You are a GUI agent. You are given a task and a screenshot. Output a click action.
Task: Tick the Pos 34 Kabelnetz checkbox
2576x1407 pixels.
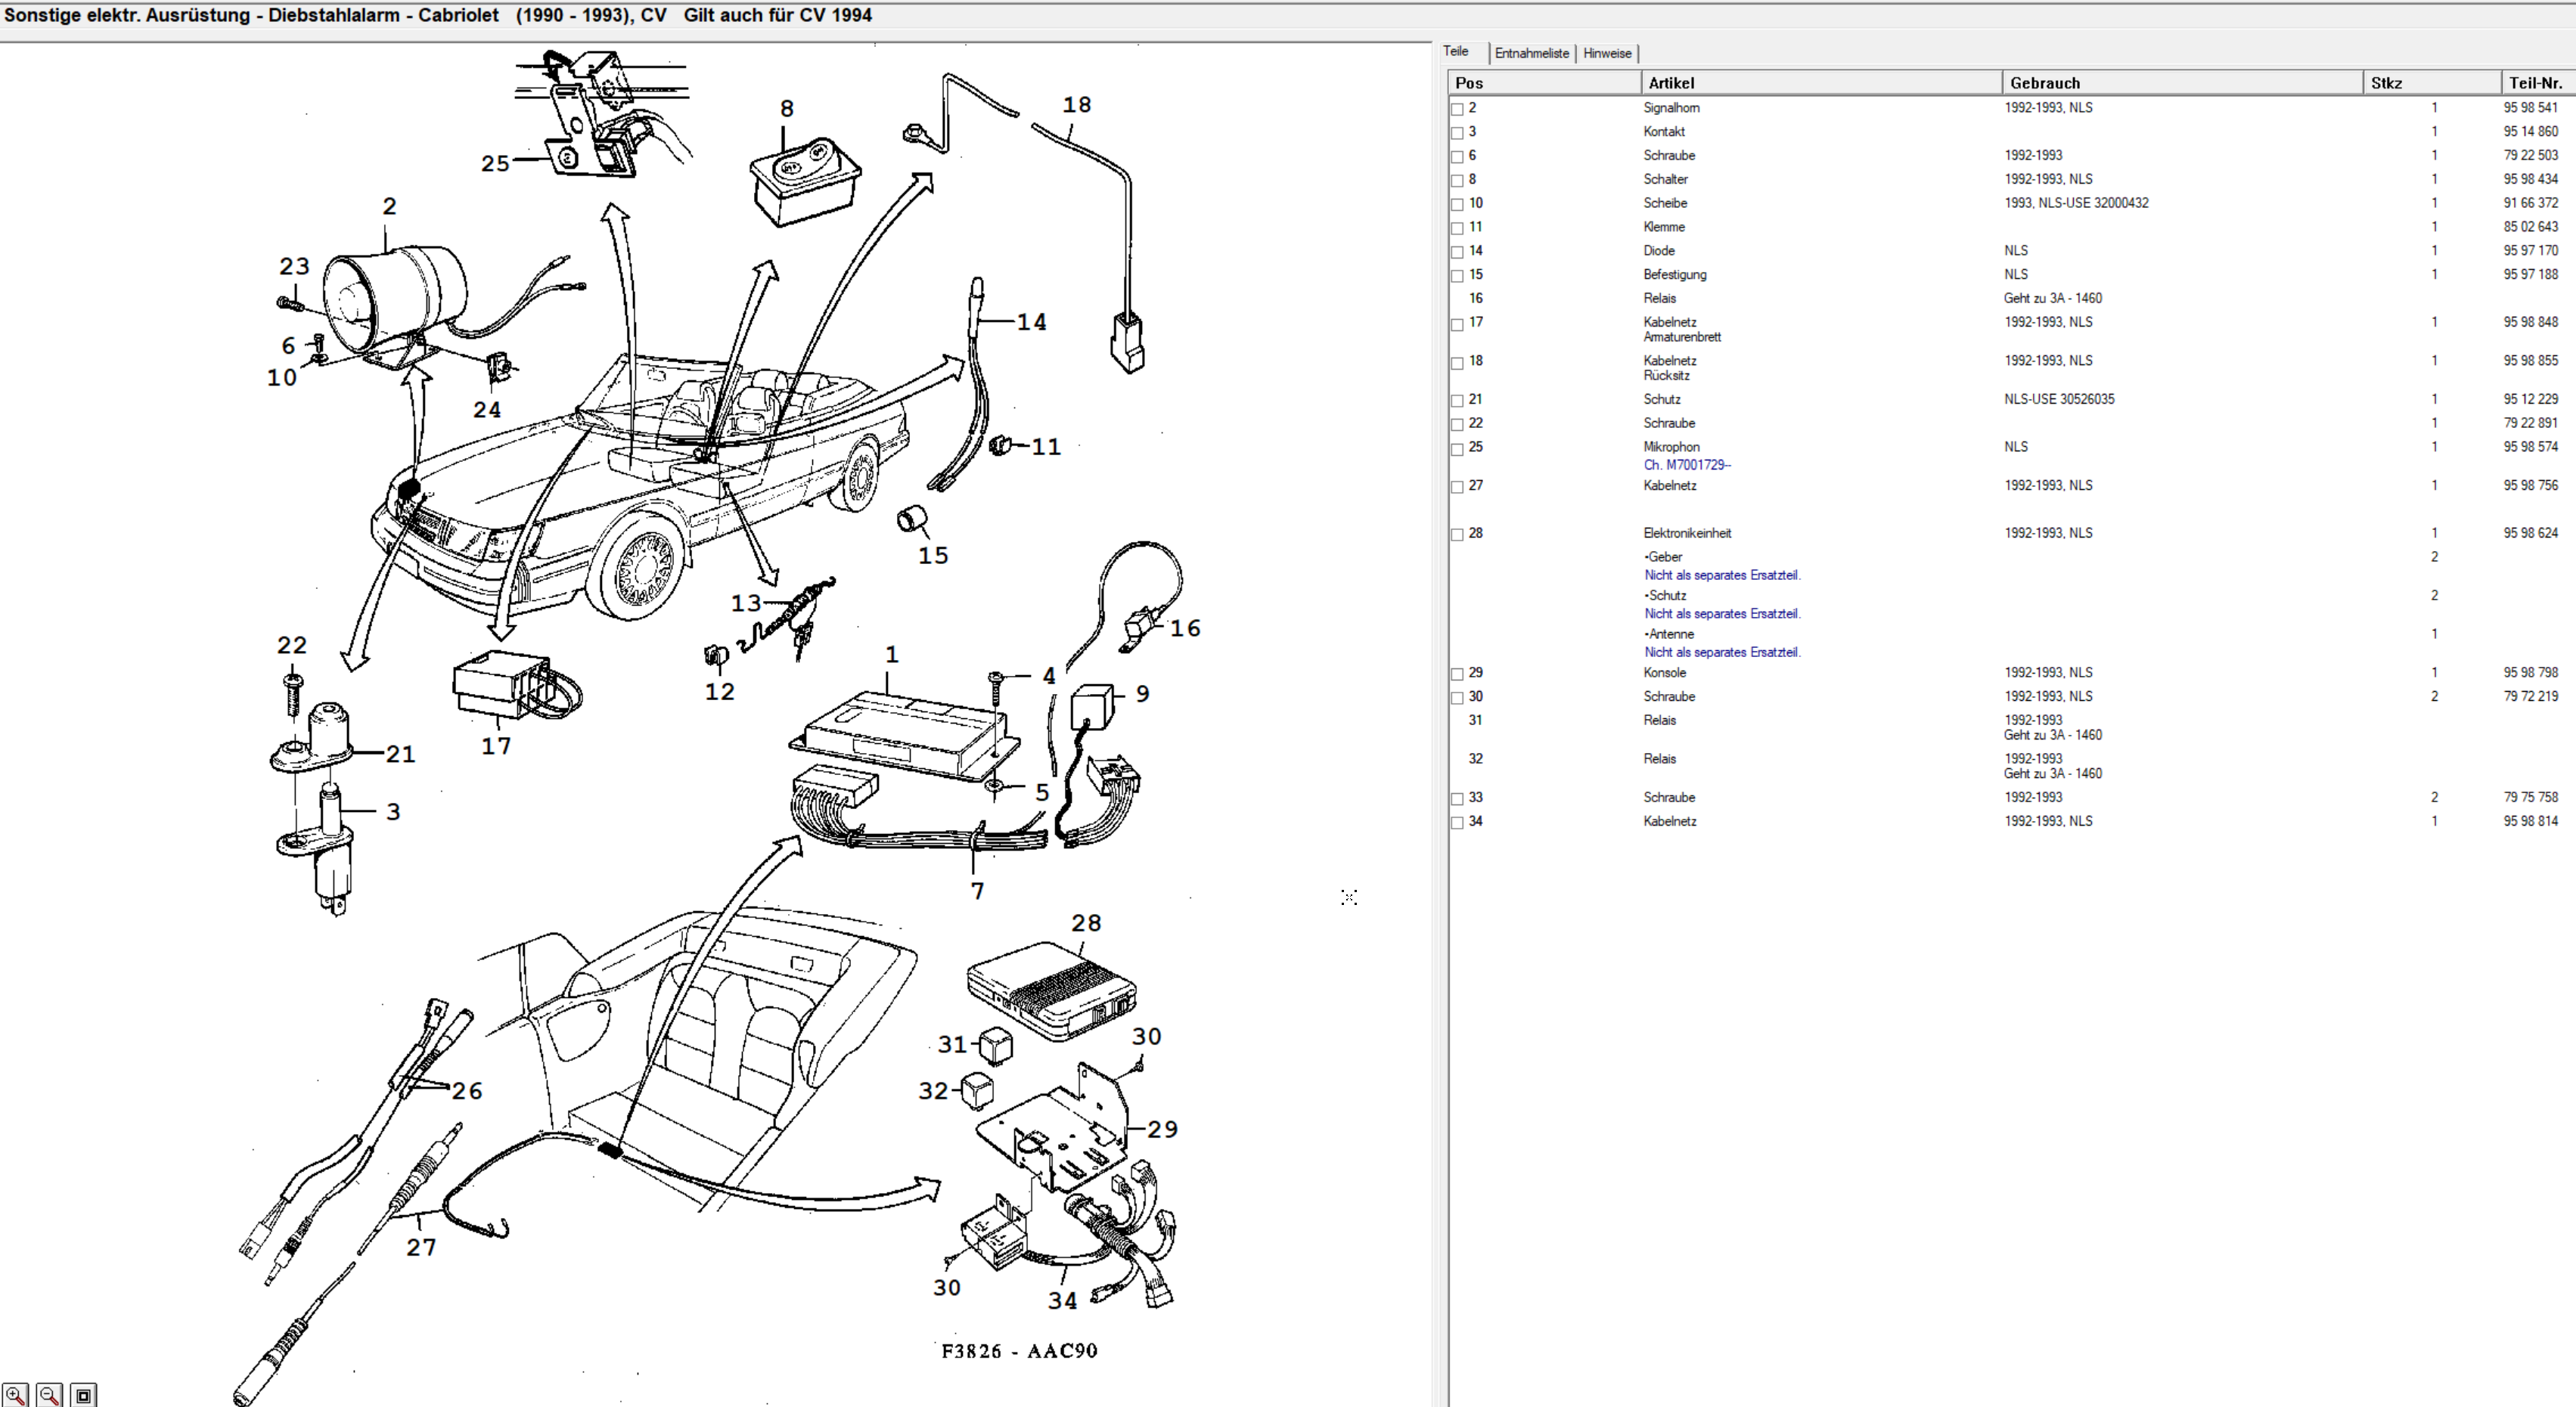(1457, 823)
